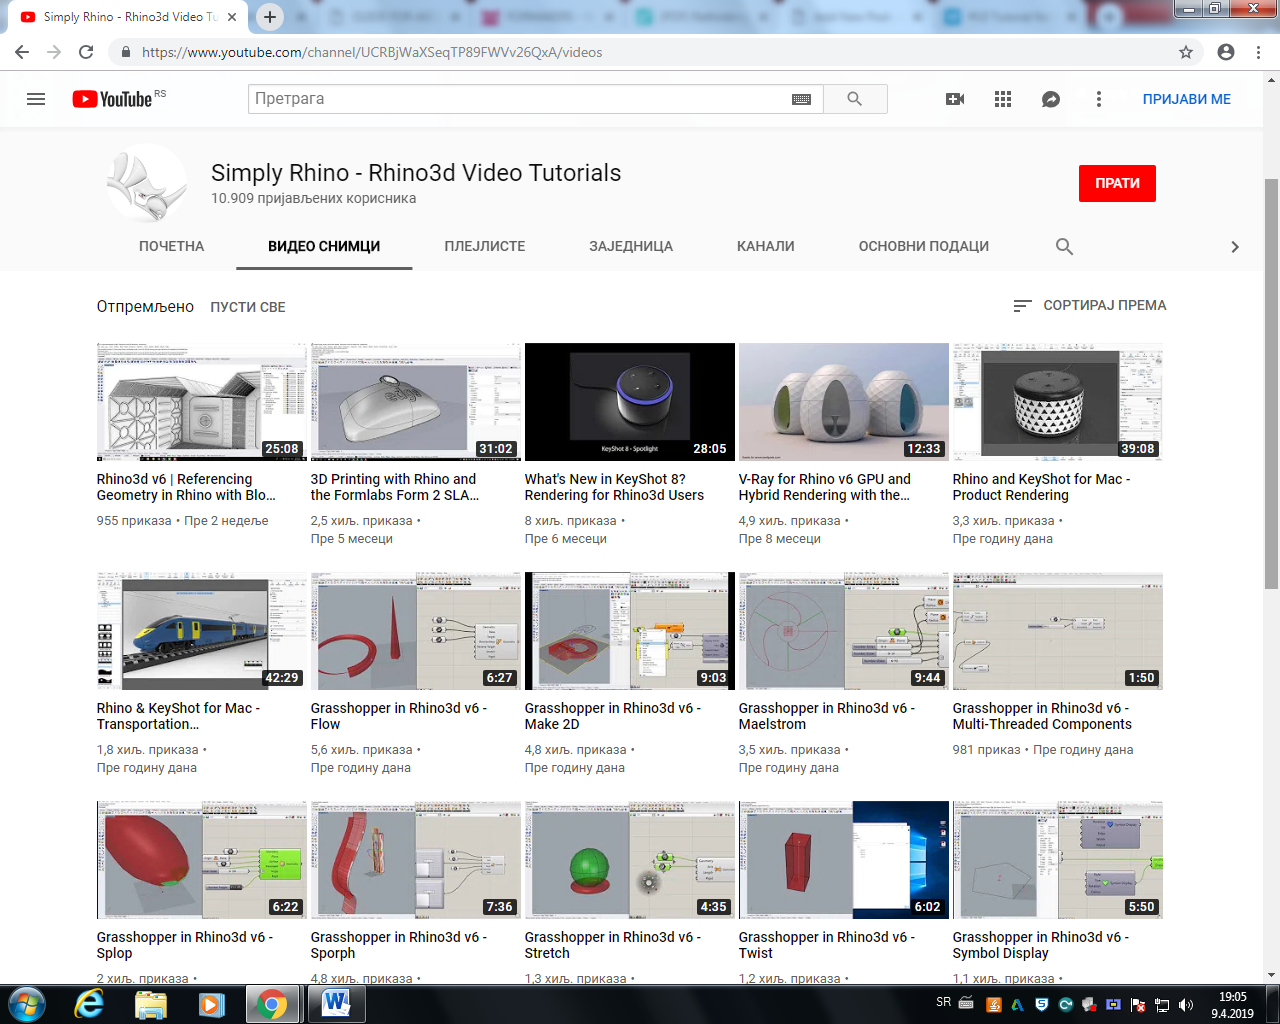The width and height of the screenshot is (1280, 1024).
Task: Open the Transportation KeyShot video thumbnail
Action: [202, 631]
